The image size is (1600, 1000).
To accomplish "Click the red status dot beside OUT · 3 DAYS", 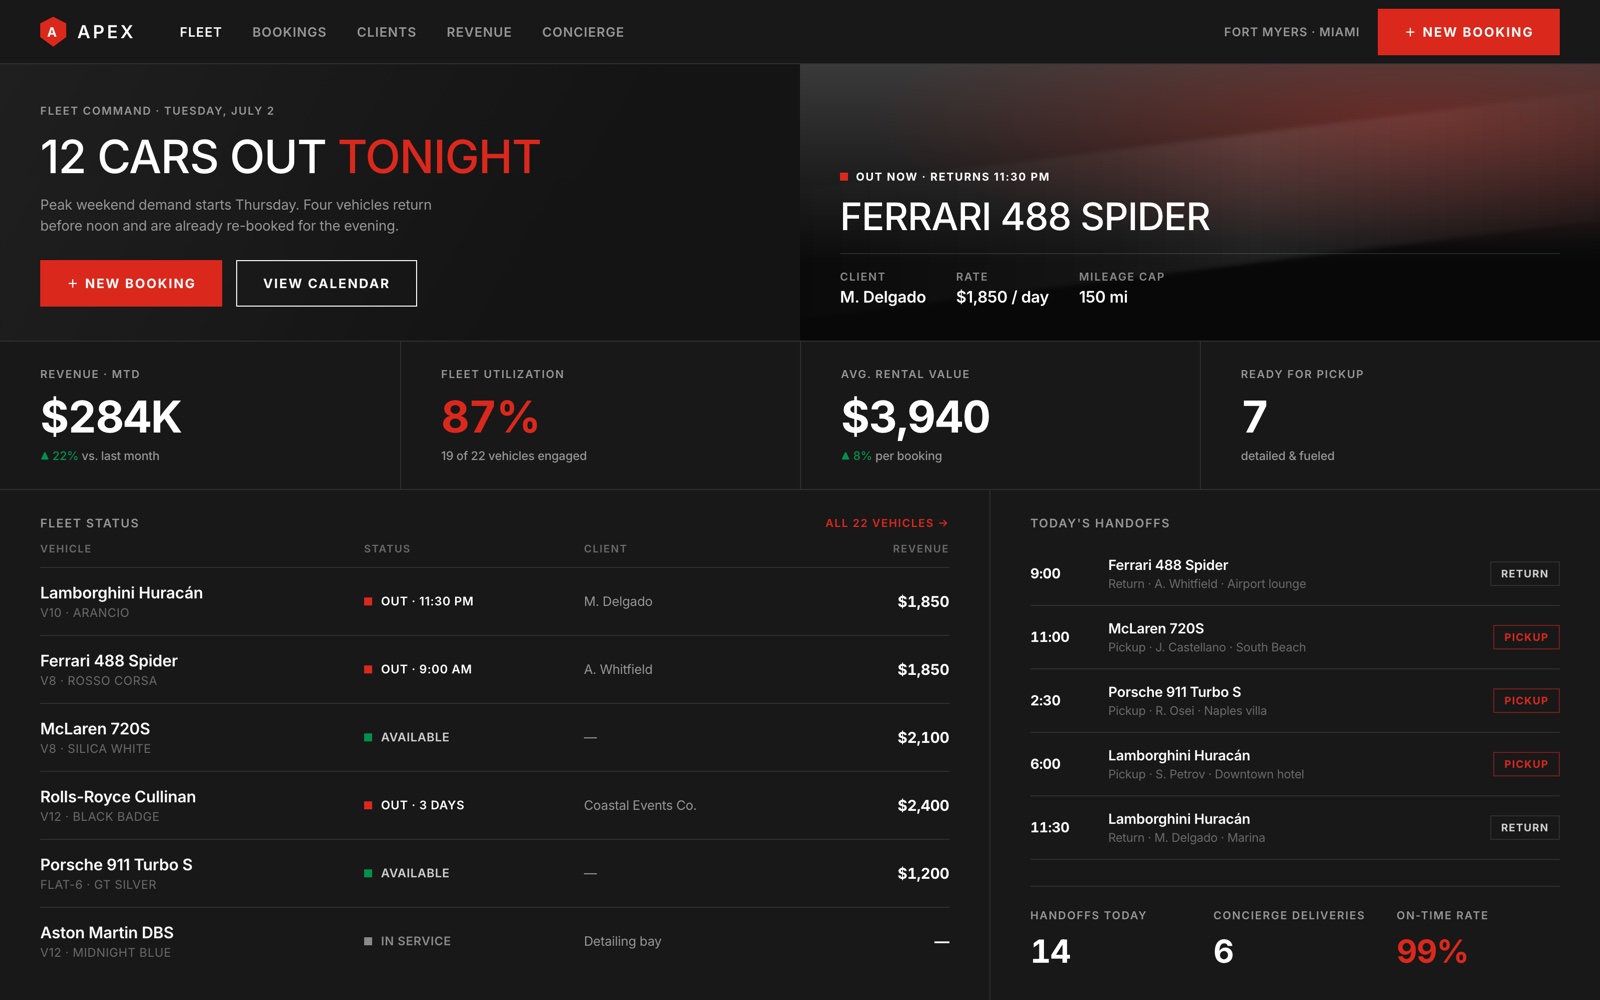I will pyautogui.click(x=368, y=805).
